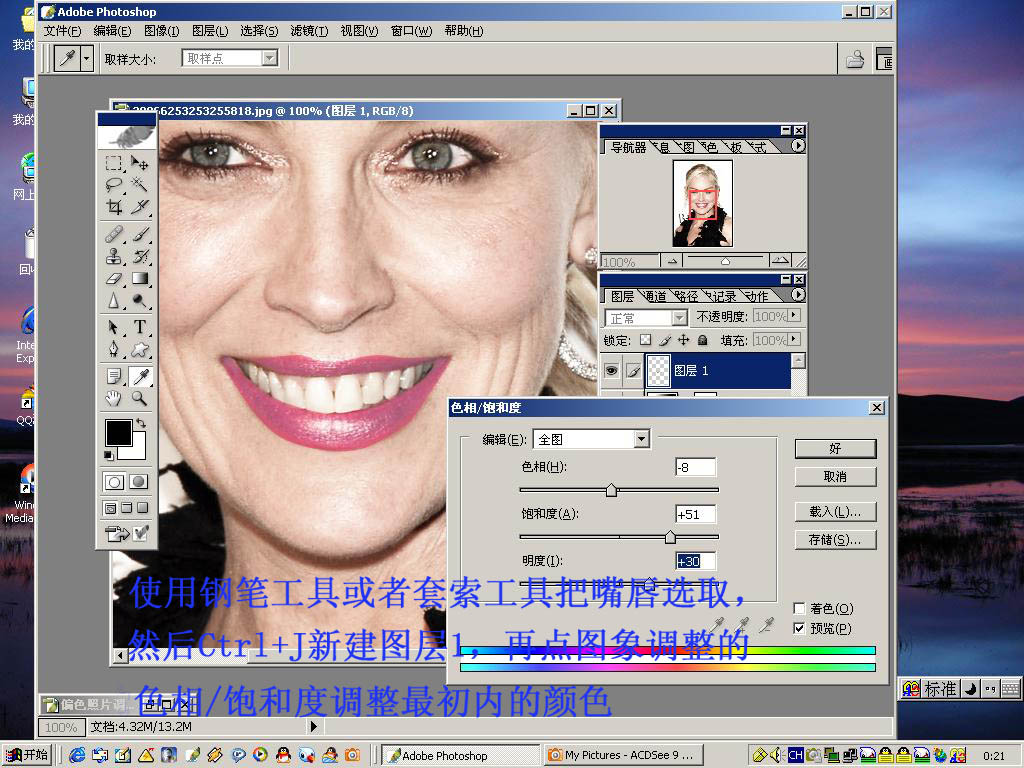Open the eyedropper tool preset picker arrow
Image resolution: width=1024 pixels, height=768 pixels.
click(x=87, y=59)
